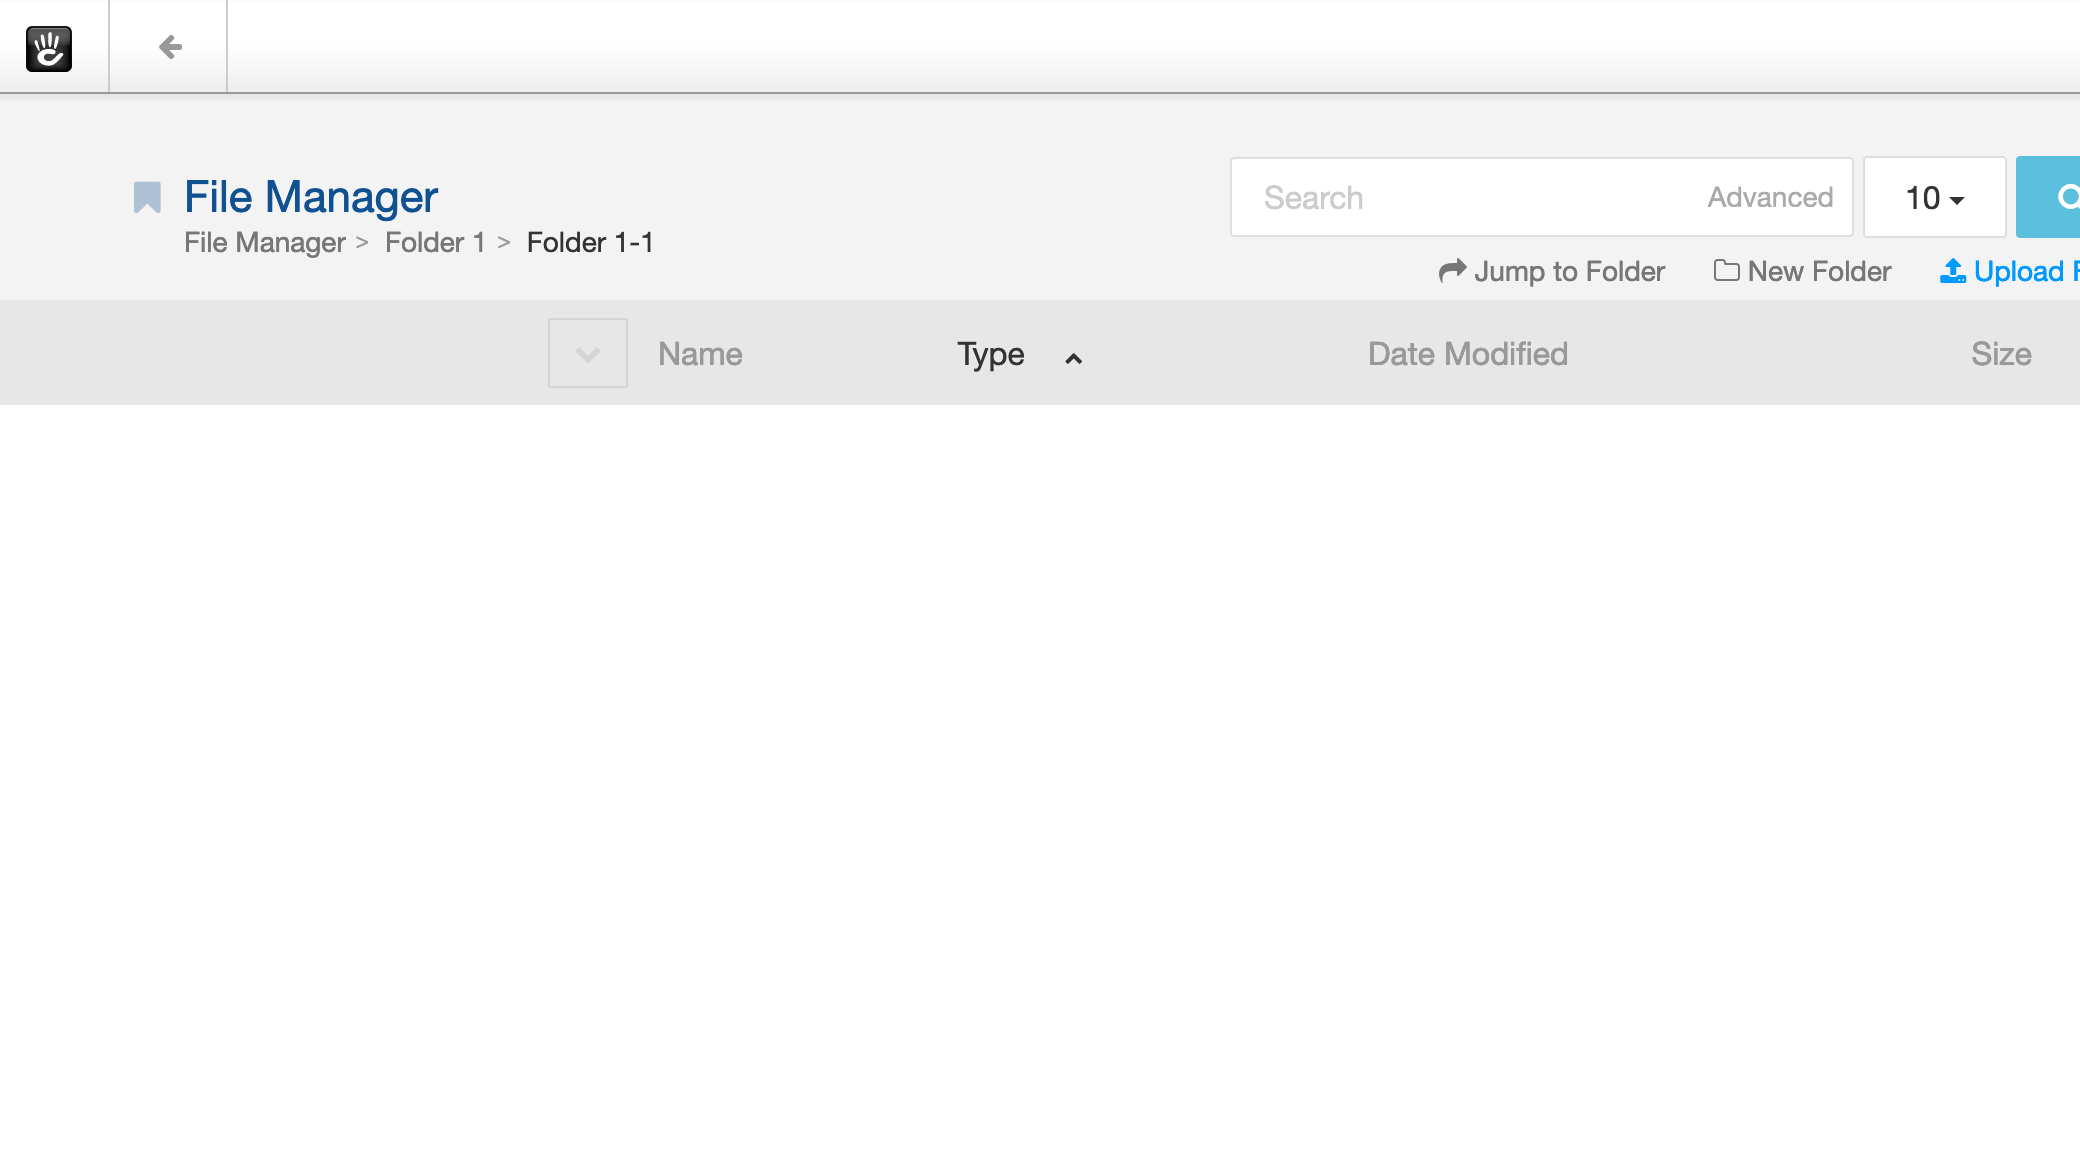Image resolution: width=2080 pixels, height=1170 pixels.
Task: Collapse sorting by clicking the Type column arrow
Action: (1073, 358)
